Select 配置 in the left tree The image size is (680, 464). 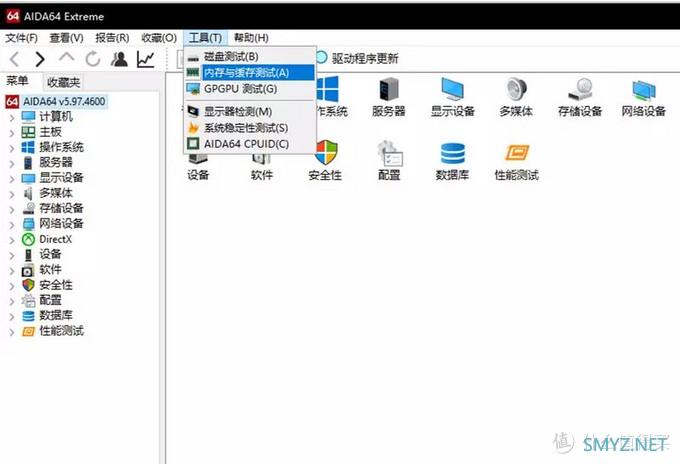pos(50,300)
